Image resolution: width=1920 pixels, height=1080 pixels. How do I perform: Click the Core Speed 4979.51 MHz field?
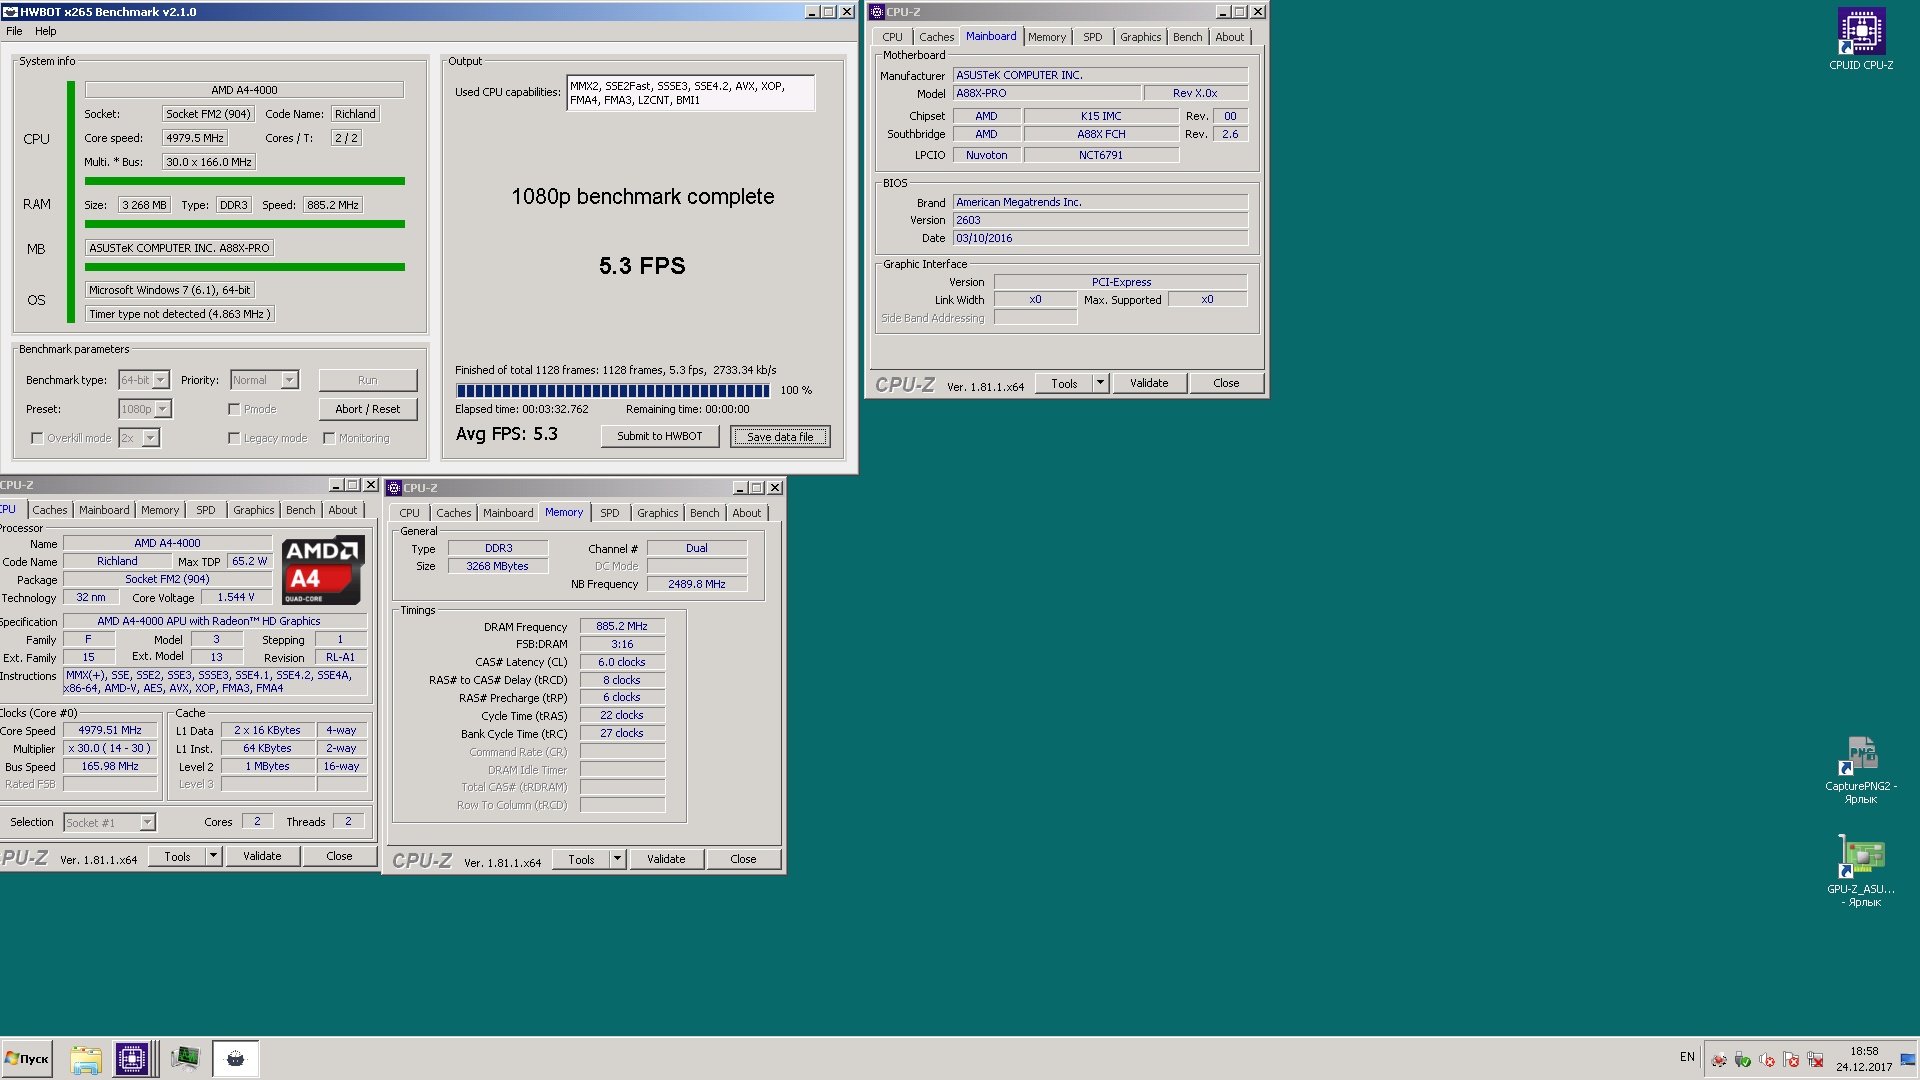click(x=110, y=730)
